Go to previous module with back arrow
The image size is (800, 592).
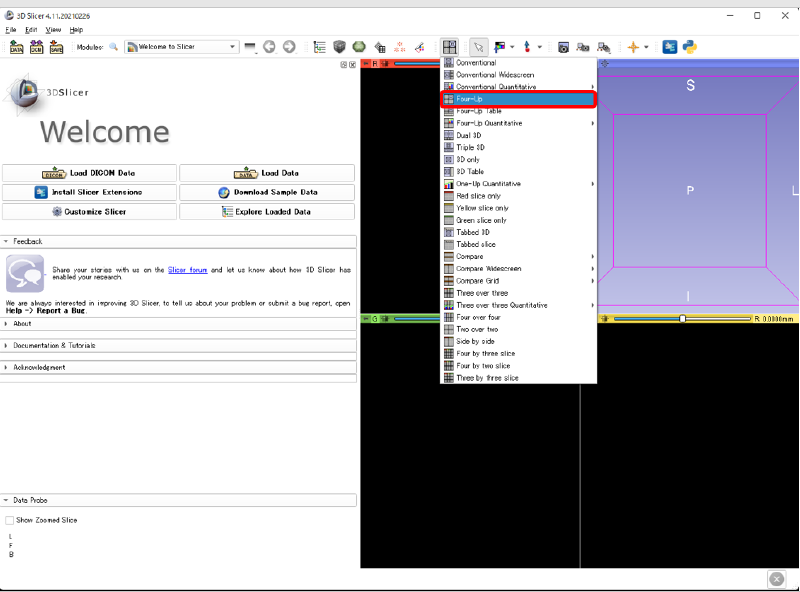coord(269,47)
